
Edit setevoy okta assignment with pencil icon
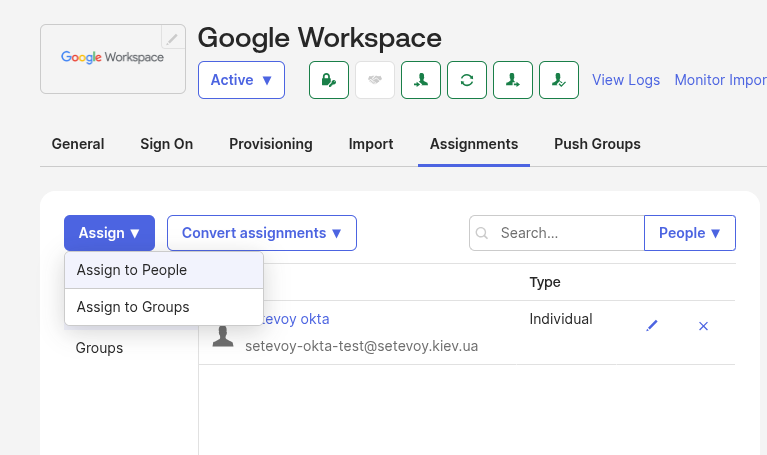(x=652, y=326)
